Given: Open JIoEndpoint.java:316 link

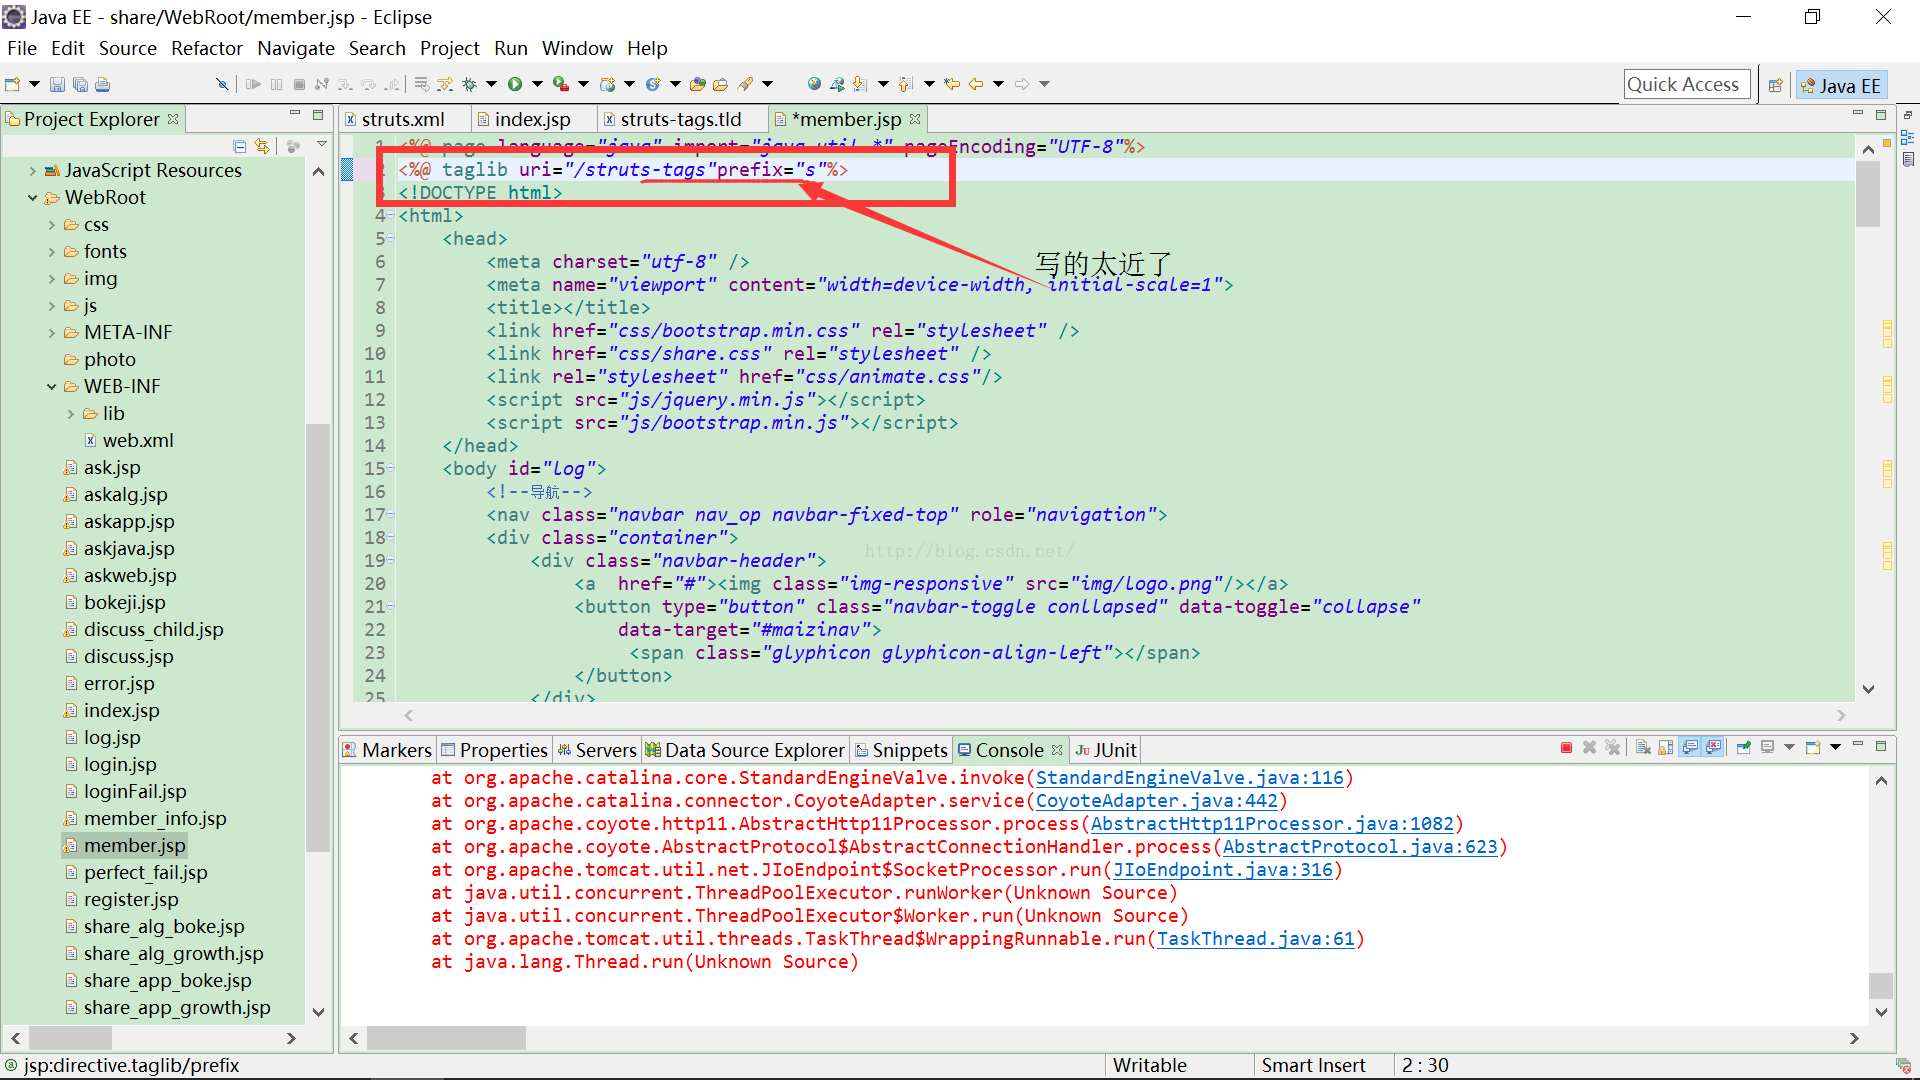Looking at the screenshot, I should [x=1222, y=870].
